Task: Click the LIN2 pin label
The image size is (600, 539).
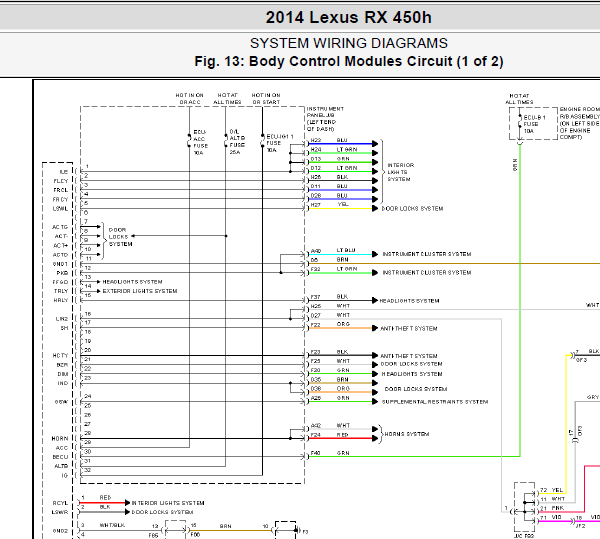Action: point(62,319)
